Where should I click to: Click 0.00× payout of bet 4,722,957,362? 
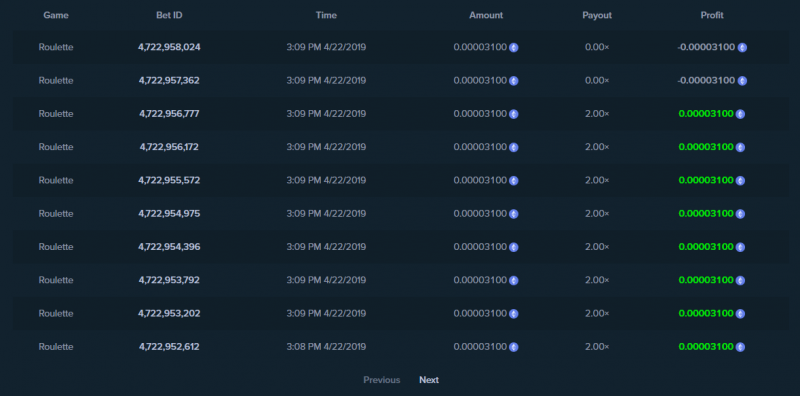coord(597,80)
